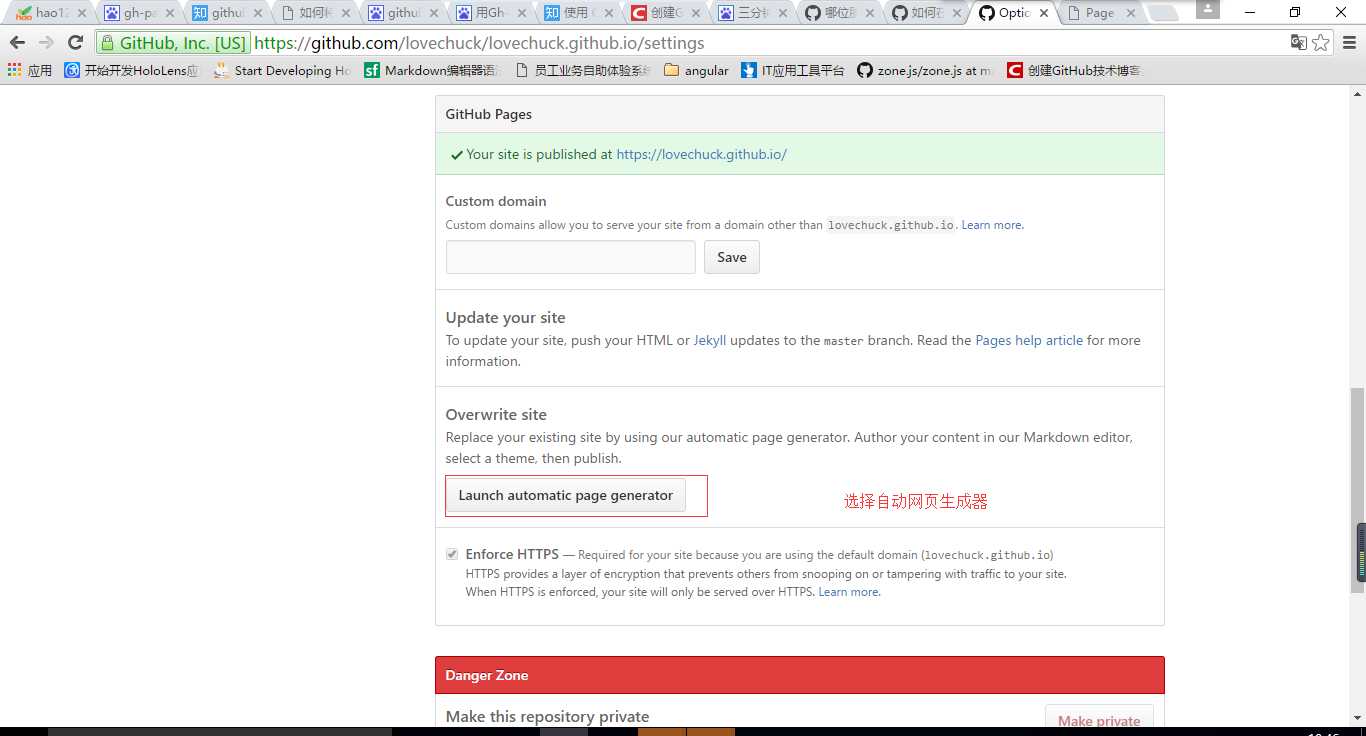
Task: Open the 员工业务自助体验系统 bookmark
Action: coord(582,70)
